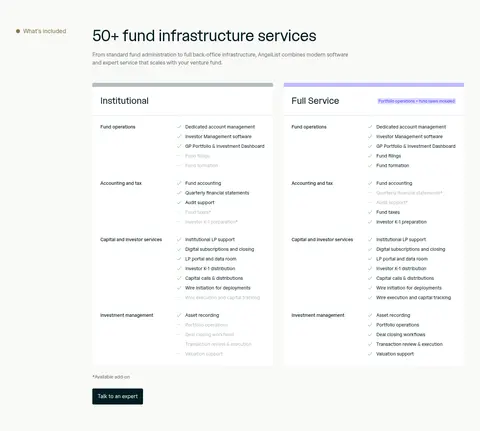This screenshot has height=431, width=480.
Task: Click checkmark beside Full Service Fund filings
Action: 370,156
